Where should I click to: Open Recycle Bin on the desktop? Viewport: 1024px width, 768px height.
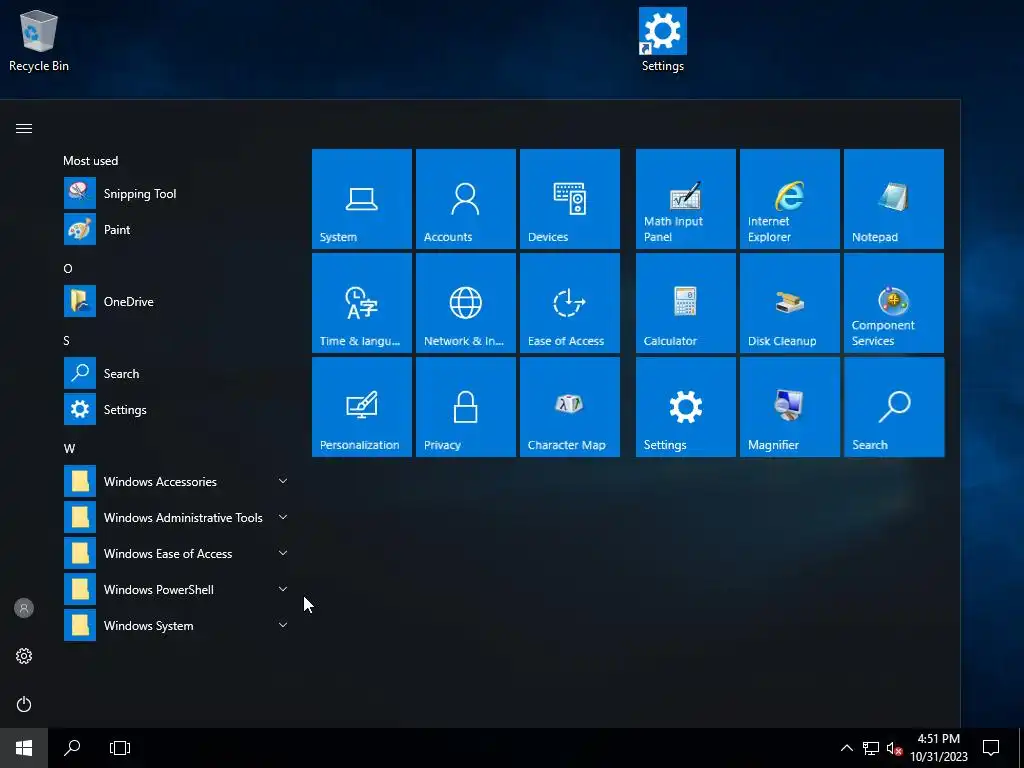(39, 40)
